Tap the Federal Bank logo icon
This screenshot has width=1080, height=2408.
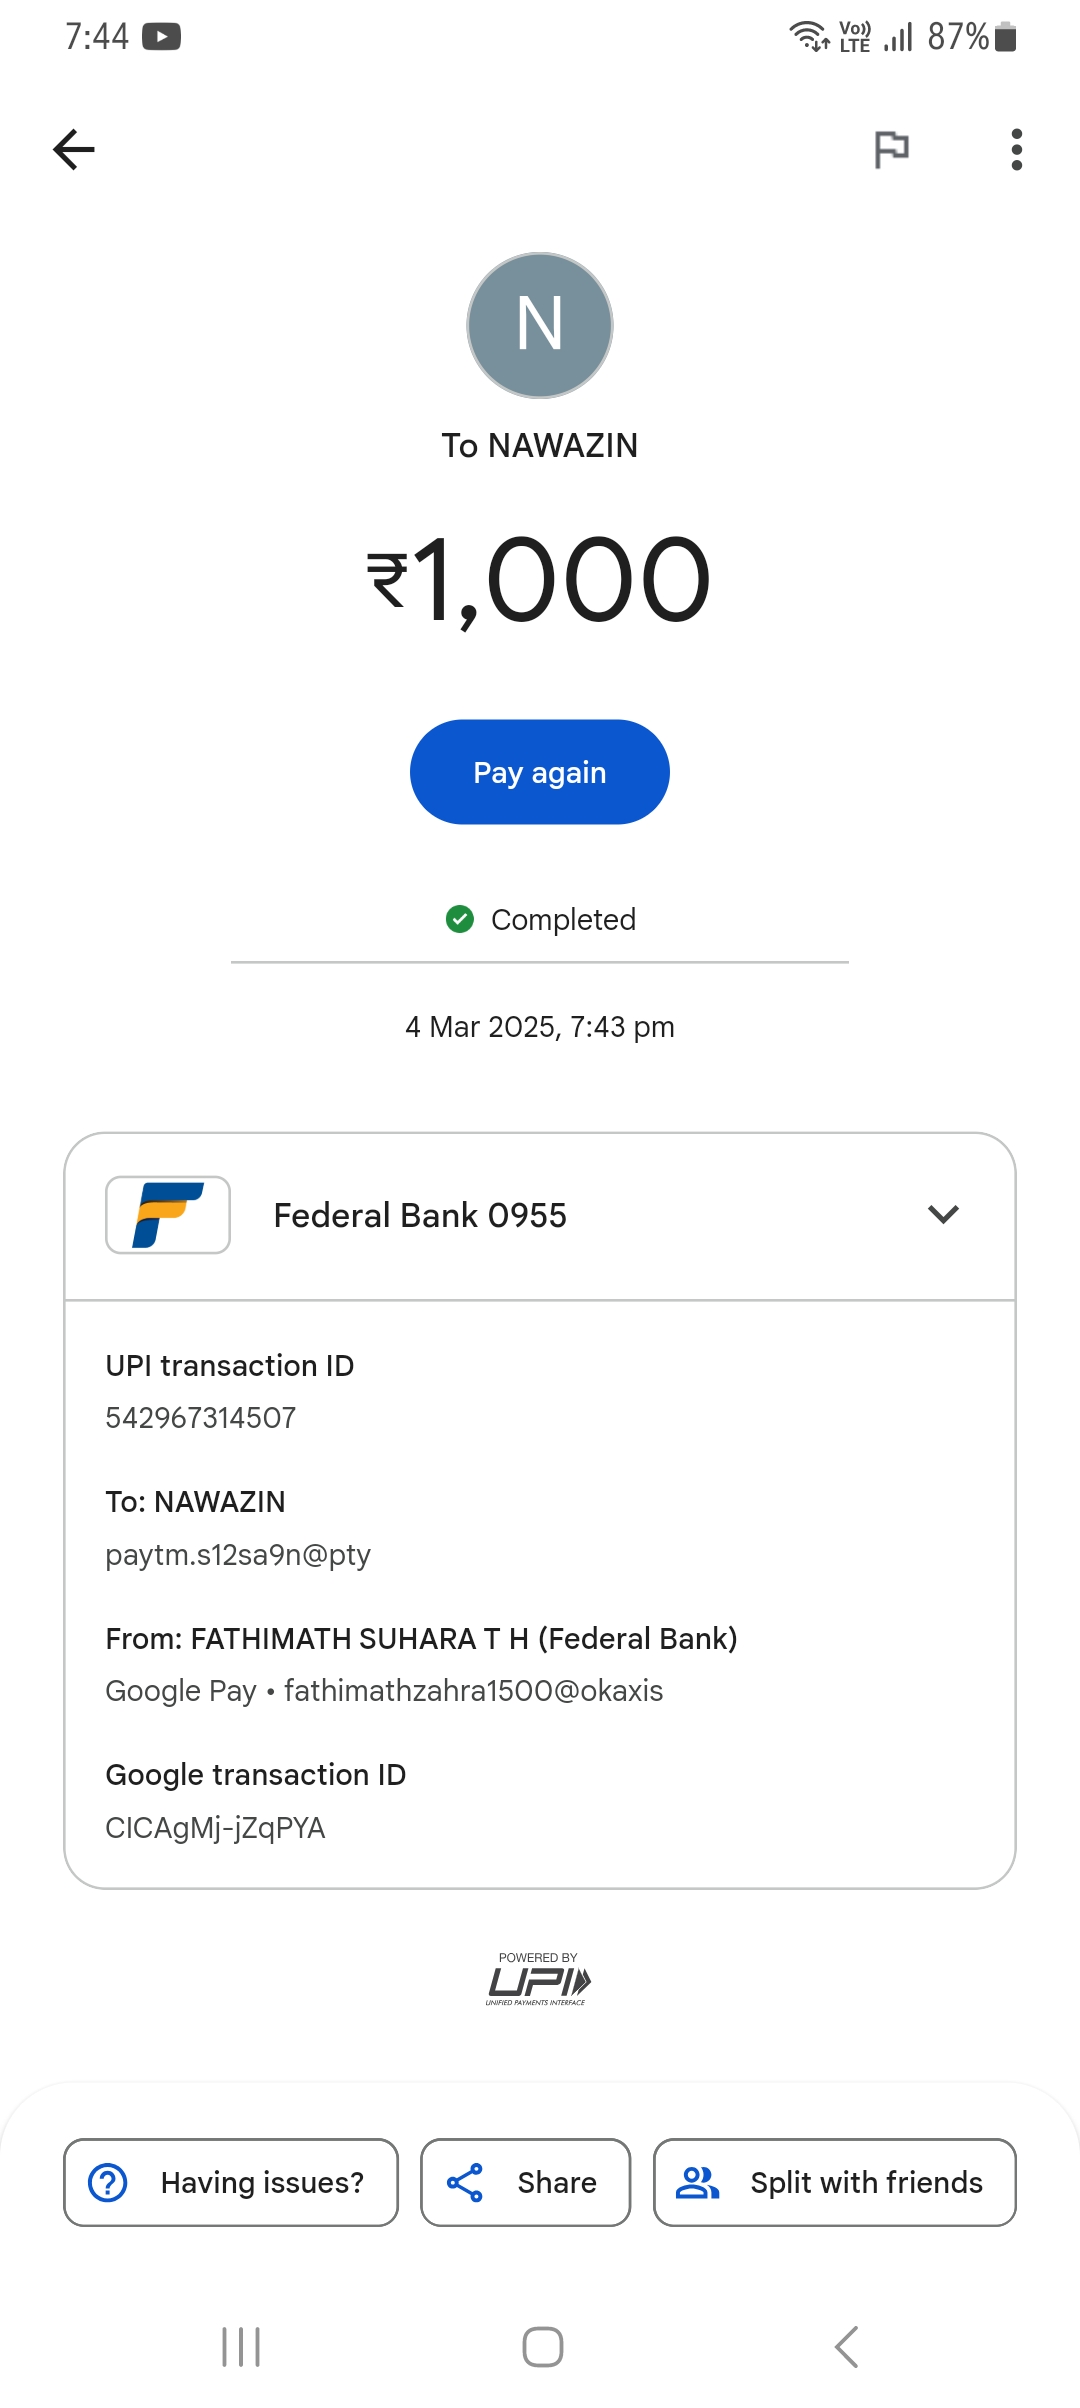[x=168, y=1215]
